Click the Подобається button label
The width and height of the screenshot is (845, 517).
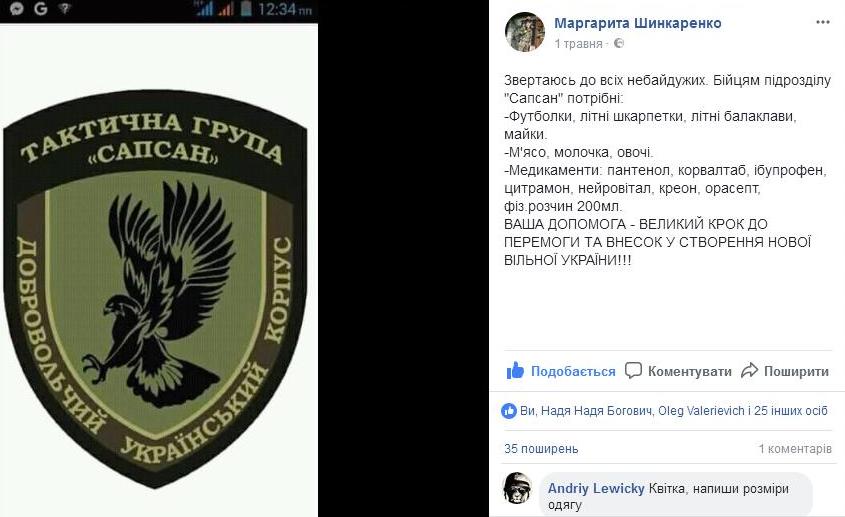[573, 371]
